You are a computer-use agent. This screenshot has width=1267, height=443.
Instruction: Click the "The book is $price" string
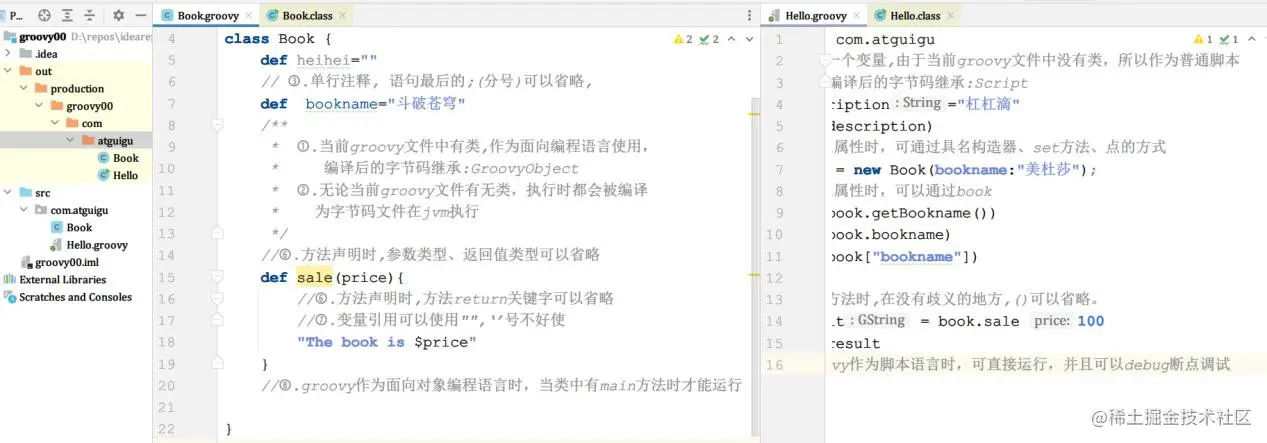click(x=387, y=342)
